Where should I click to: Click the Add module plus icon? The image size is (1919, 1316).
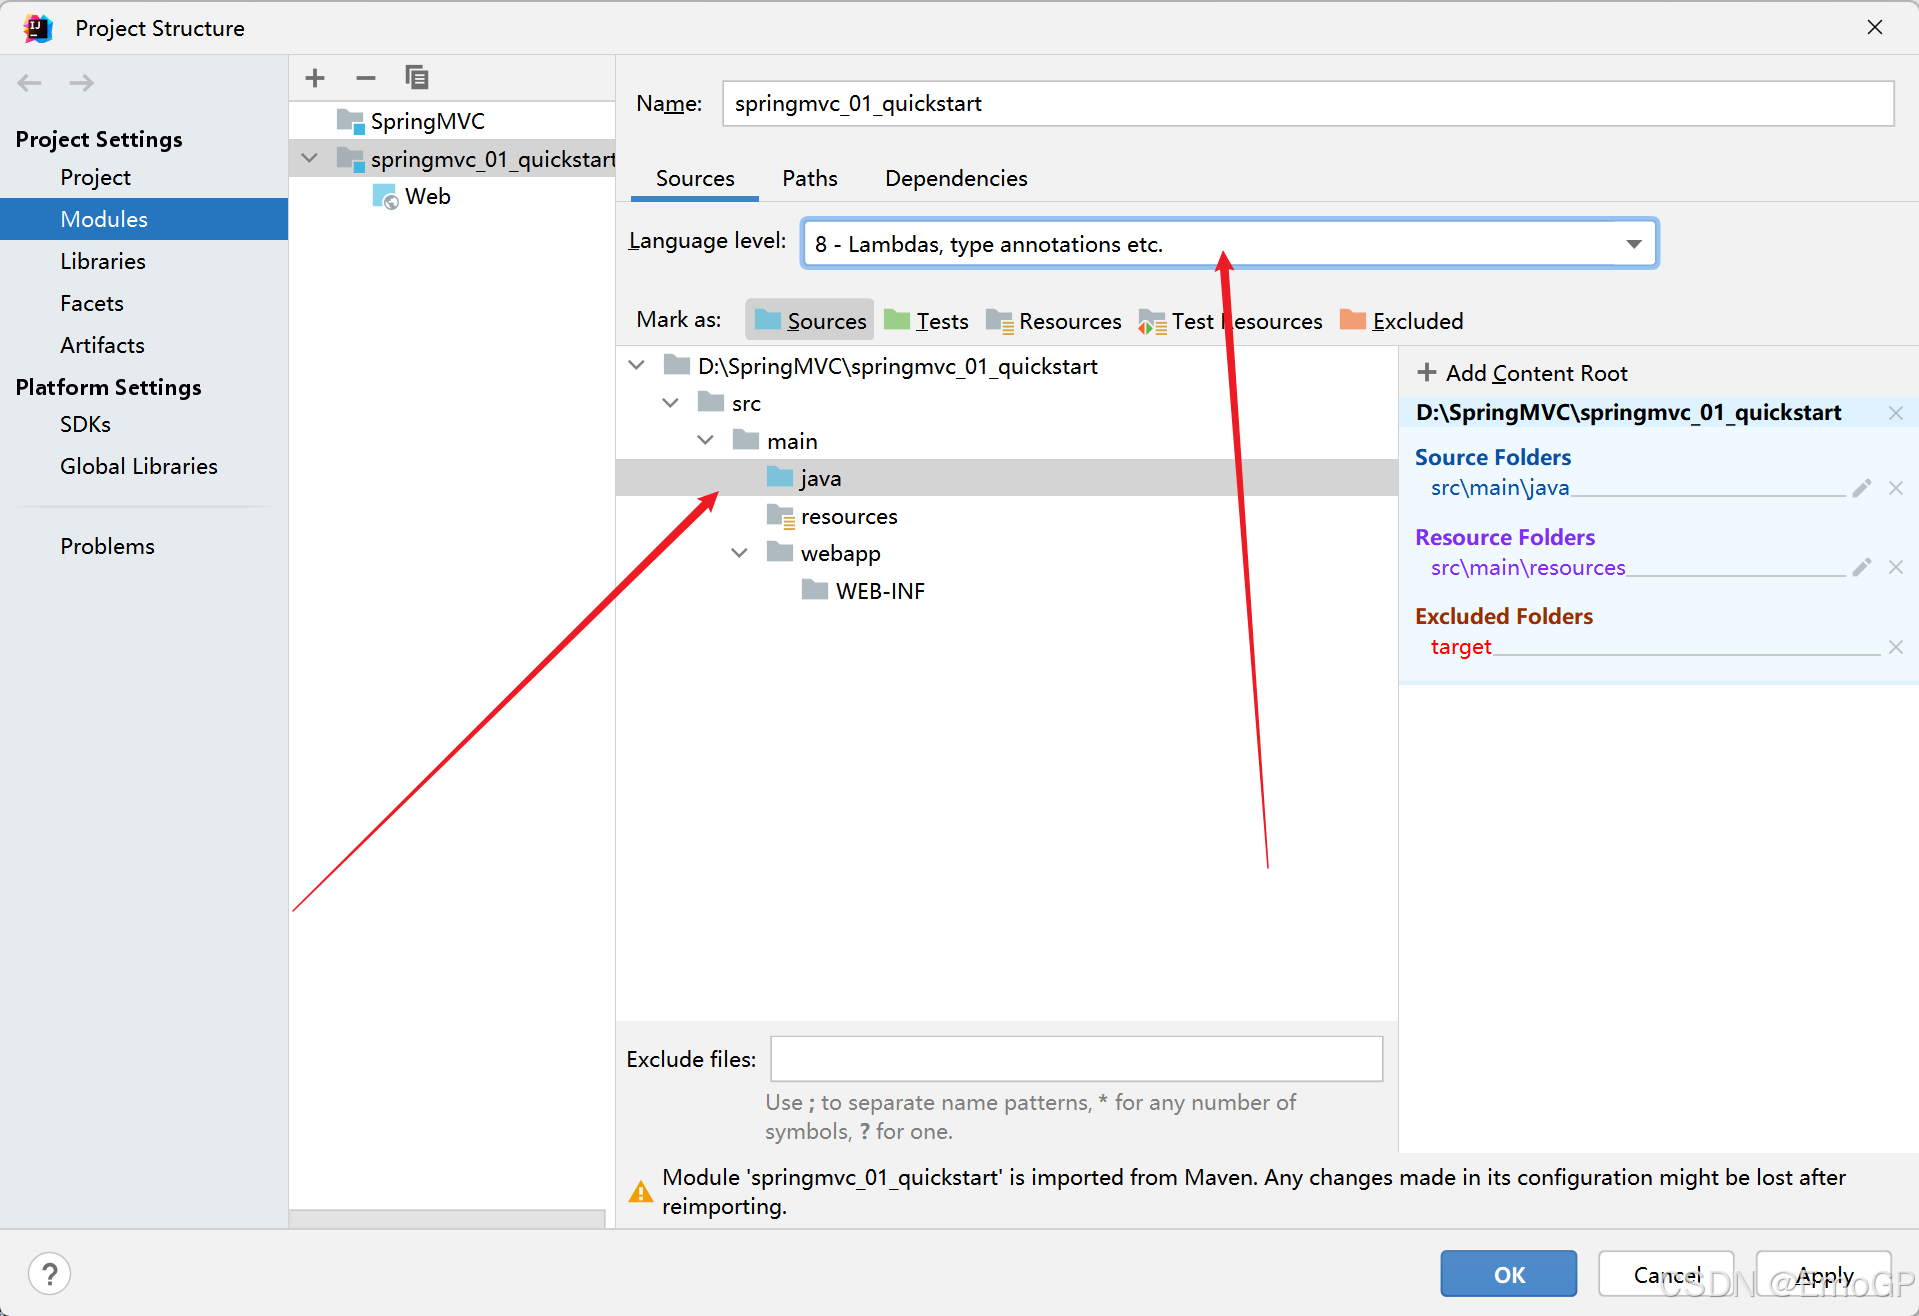(x=315, y=78)
